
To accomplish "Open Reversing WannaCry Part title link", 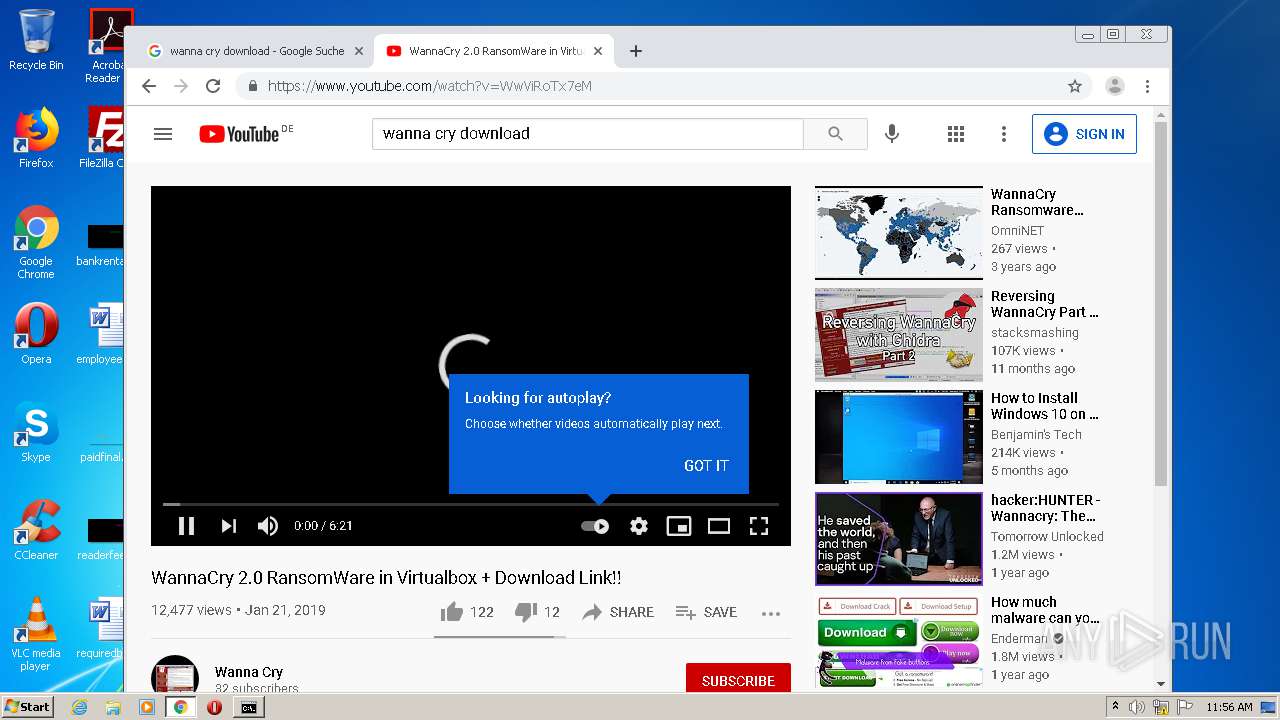I will pyautogui.click(x=1045, y=304).
